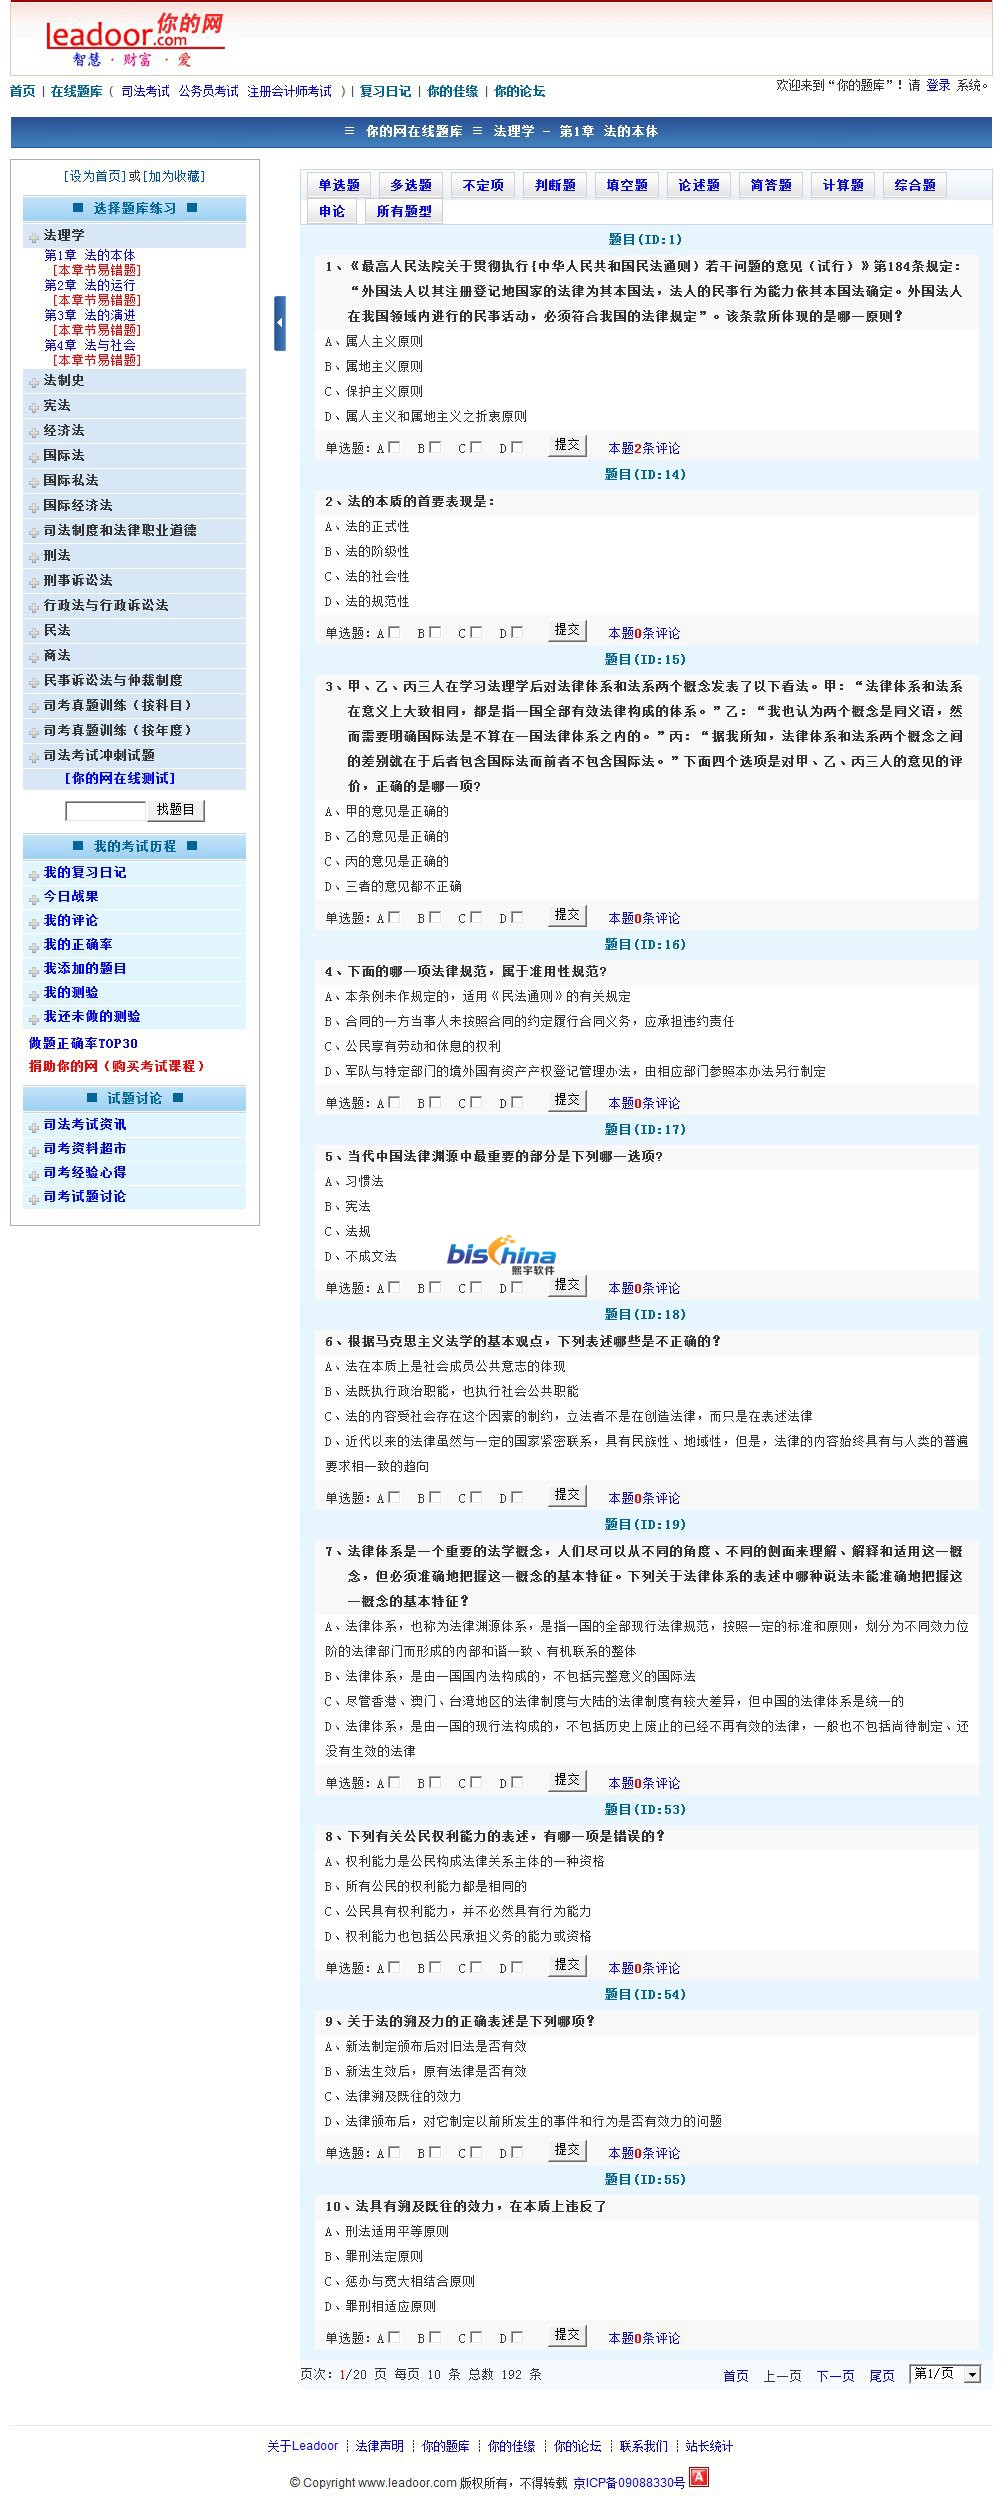Expand the 刑法 subject
This screenshot has width=1003, height=2511.
click(x=57, y=555)
